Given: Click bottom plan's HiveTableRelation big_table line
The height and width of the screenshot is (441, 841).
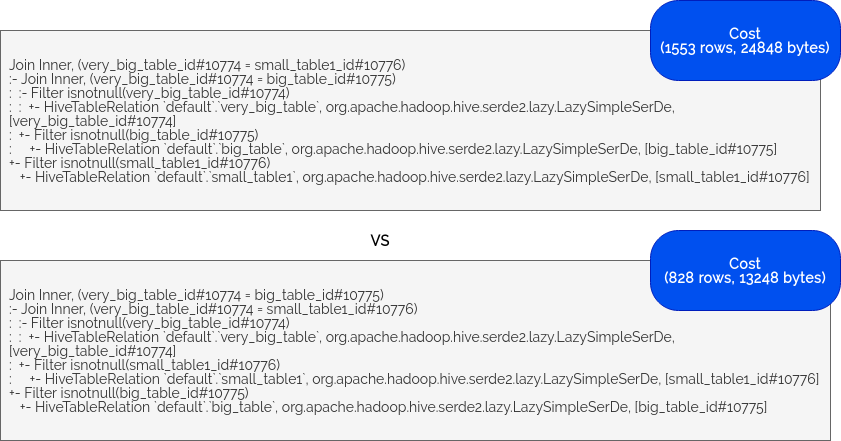Looking at the screenshot, I should (x=393, y=407).
